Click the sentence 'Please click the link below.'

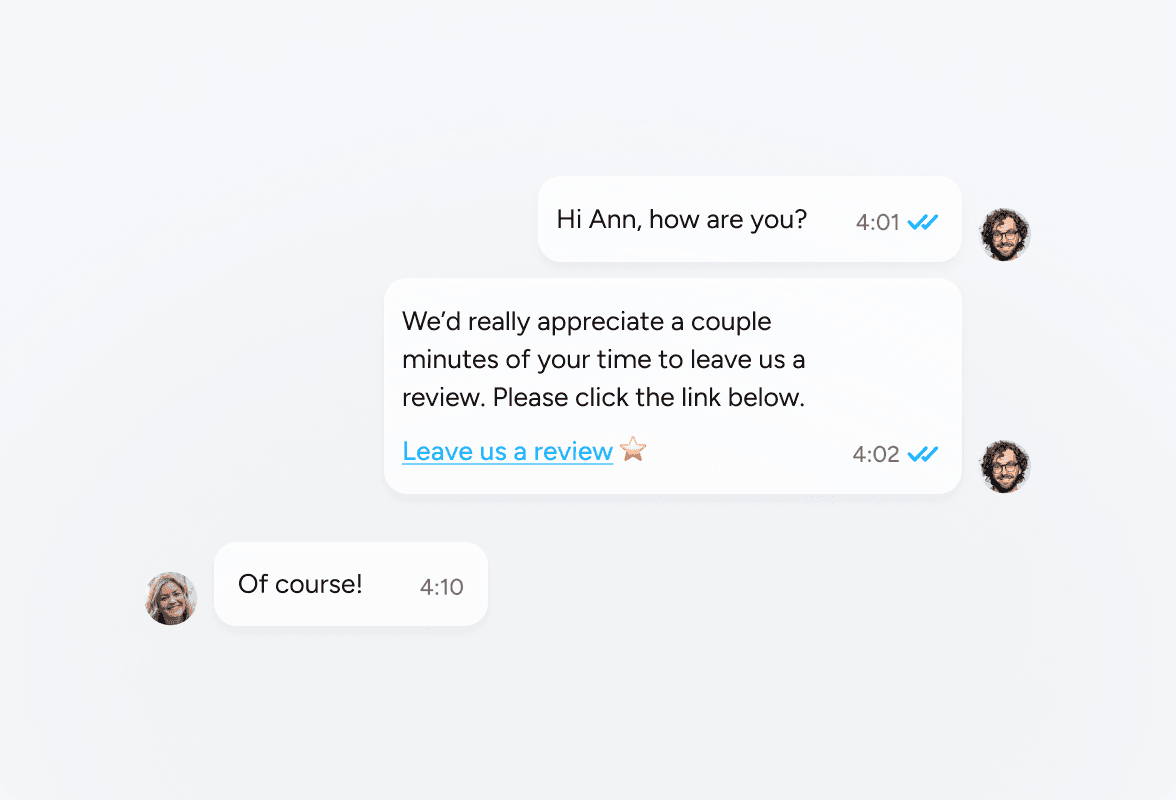649,397
